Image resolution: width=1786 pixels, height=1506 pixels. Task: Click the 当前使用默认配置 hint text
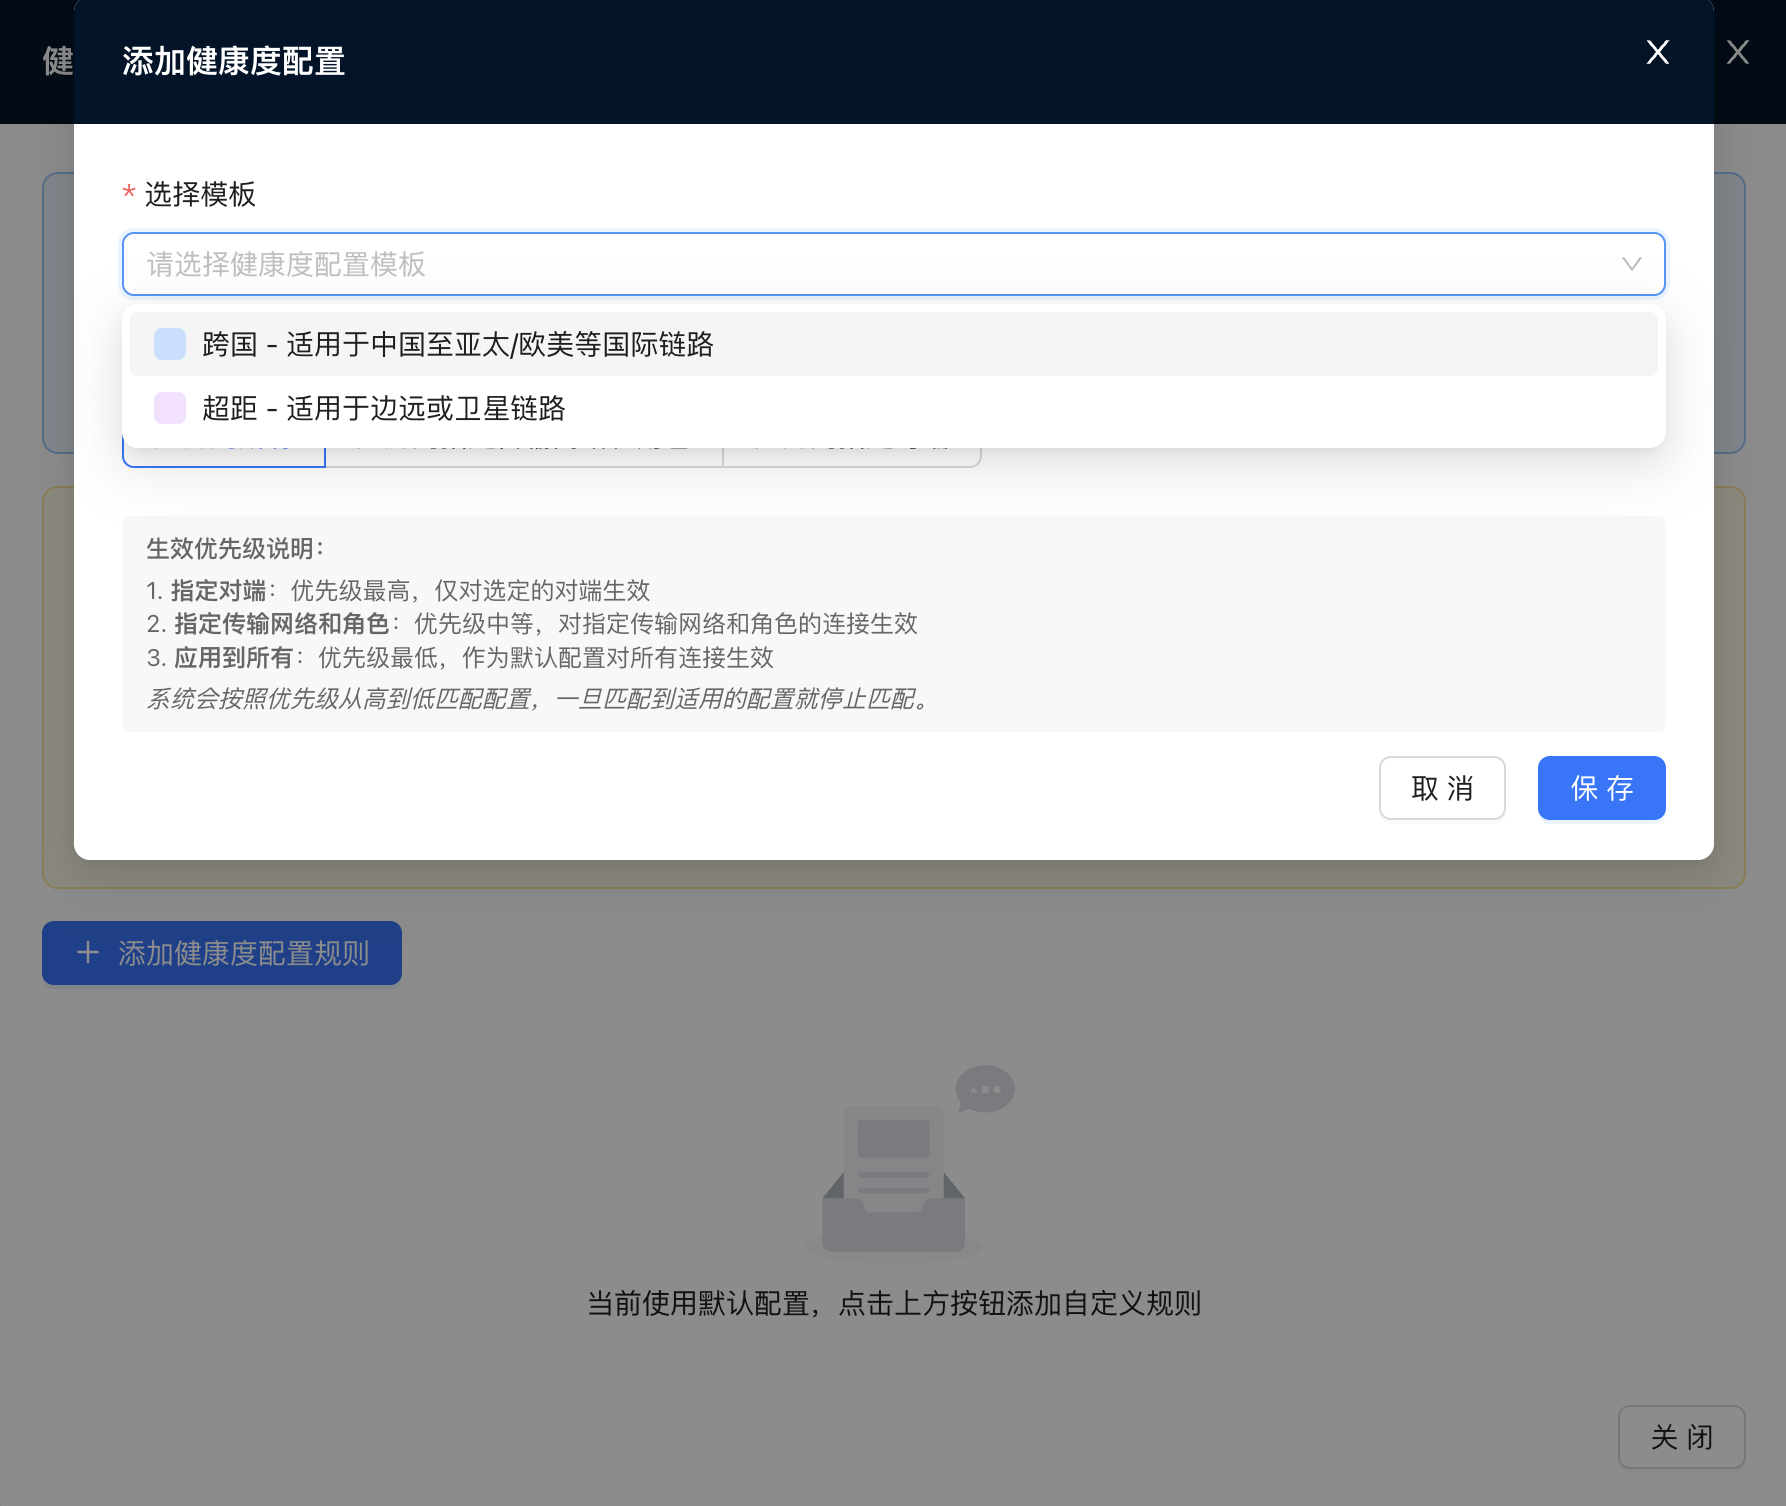point(895,1303)
